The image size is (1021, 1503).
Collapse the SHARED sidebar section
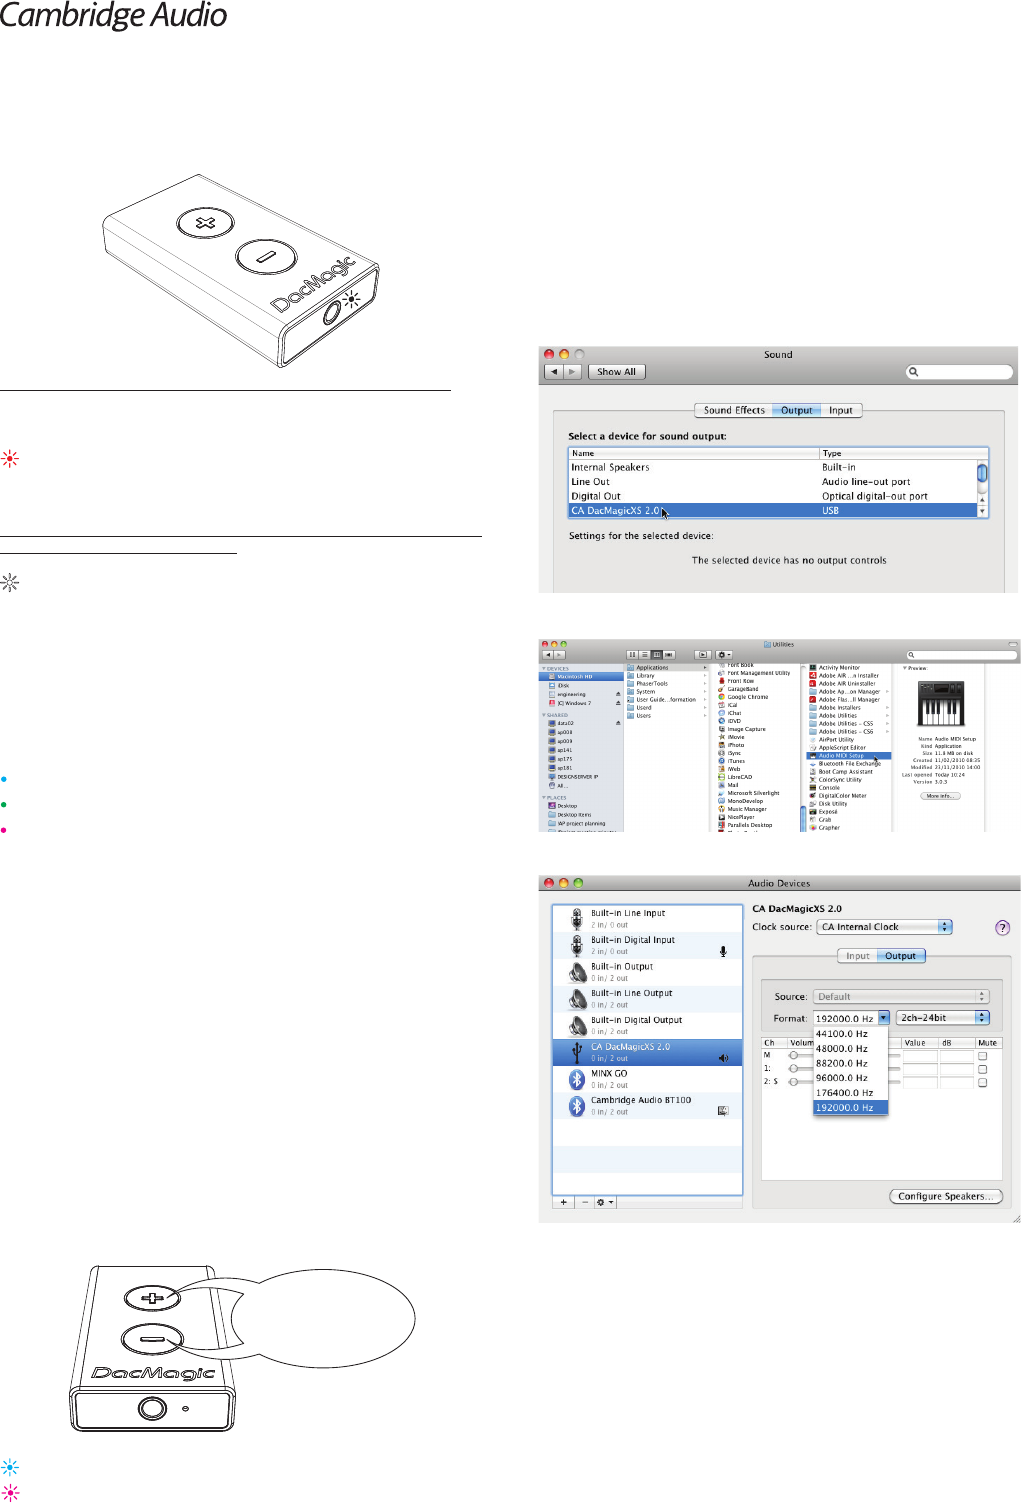544,715
